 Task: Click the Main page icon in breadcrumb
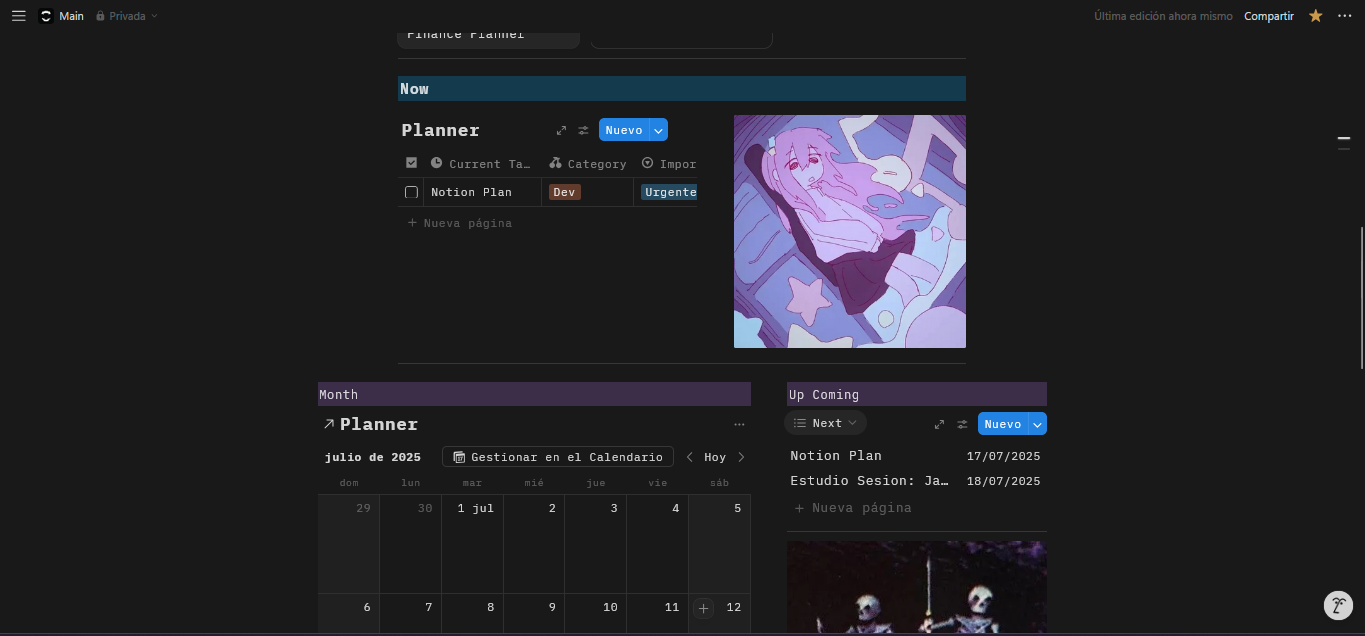[45, 16]
